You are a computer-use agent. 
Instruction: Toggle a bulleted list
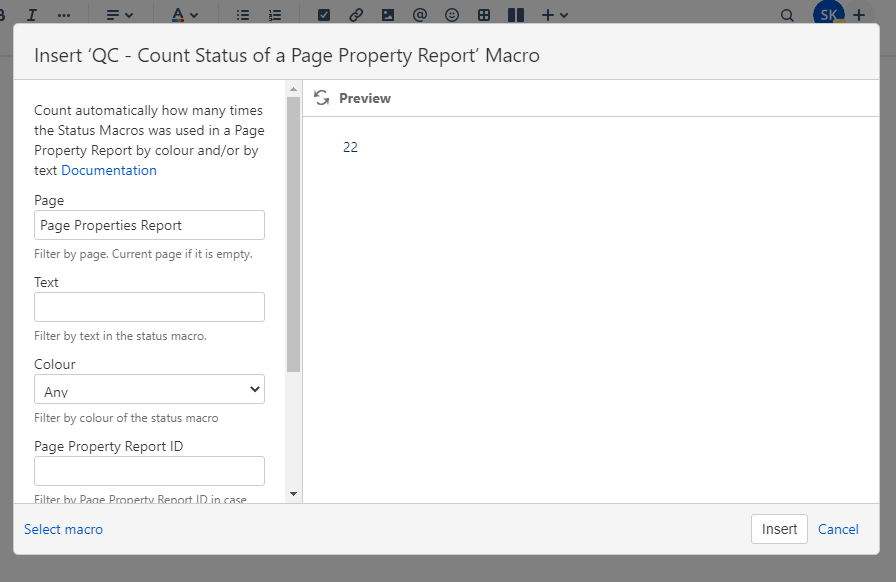[242, 14]
